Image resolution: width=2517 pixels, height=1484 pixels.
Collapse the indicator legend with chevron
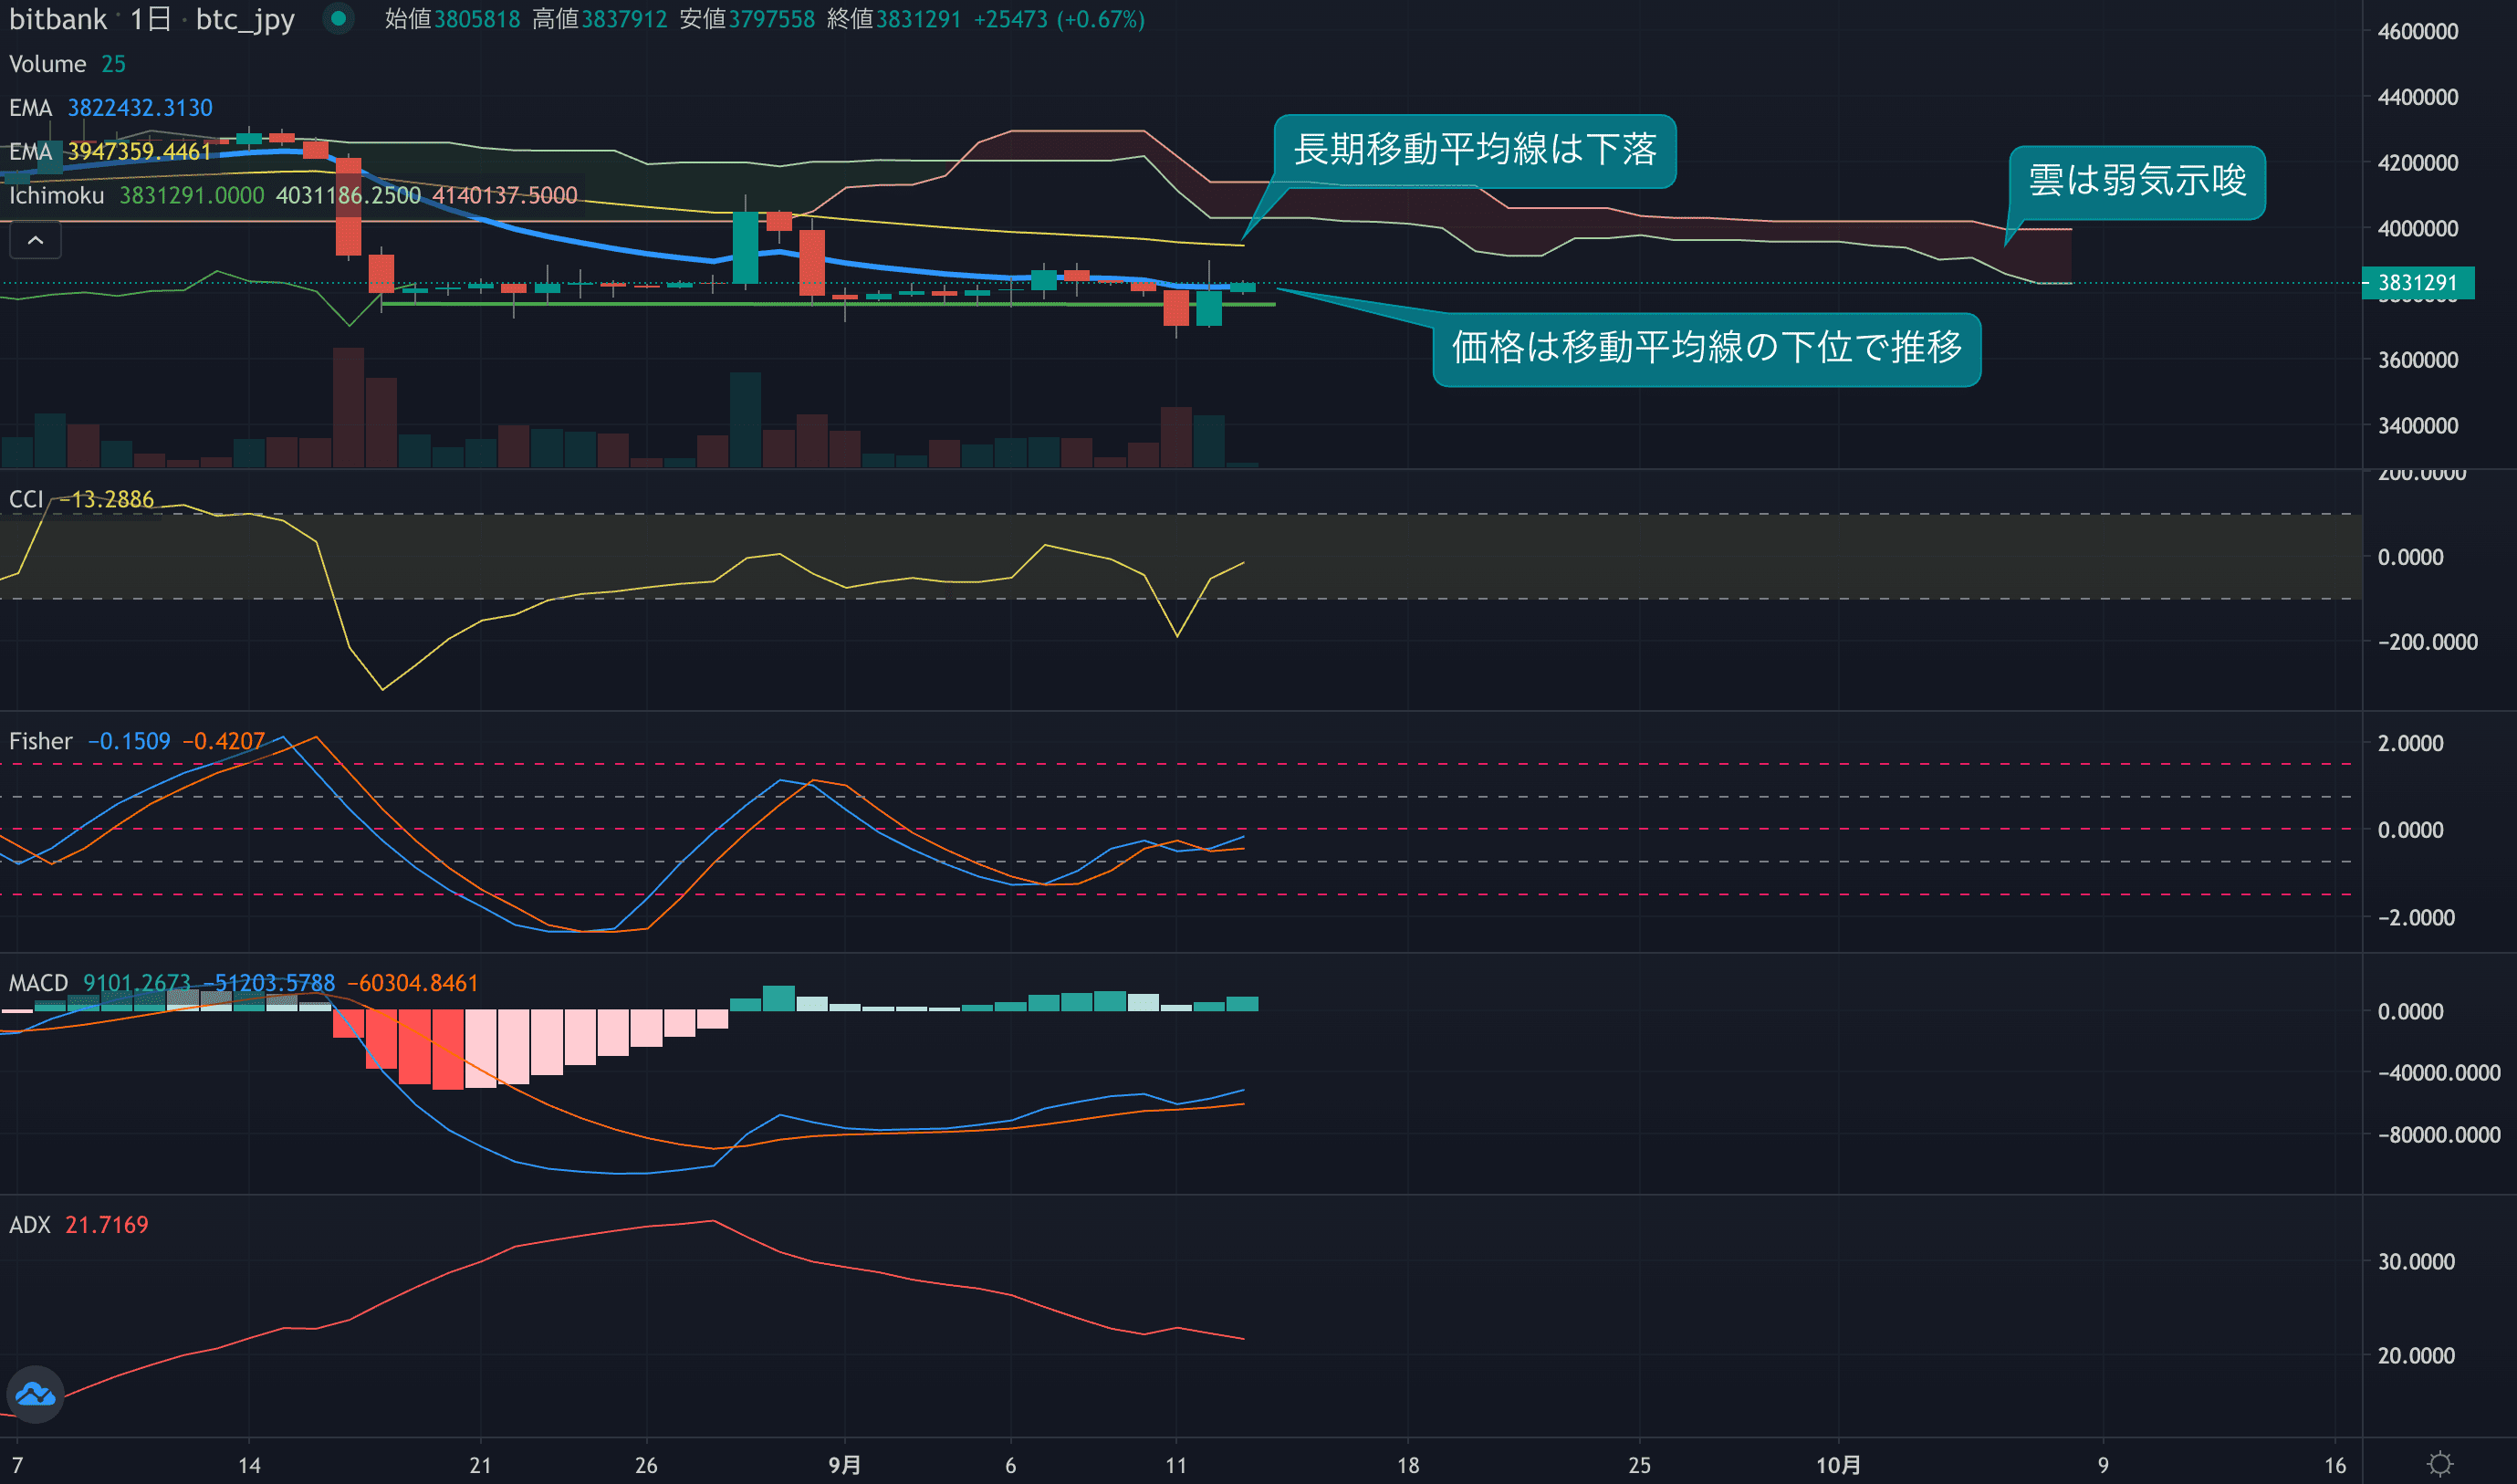(x=35, y=240)
